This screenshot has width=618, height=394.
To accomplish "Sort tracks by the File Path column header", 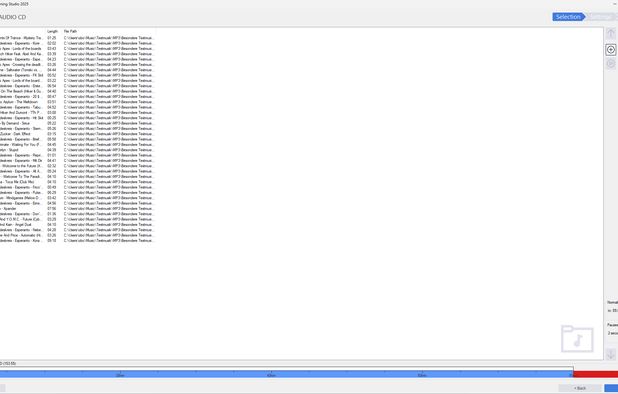I will coord(71,31).
